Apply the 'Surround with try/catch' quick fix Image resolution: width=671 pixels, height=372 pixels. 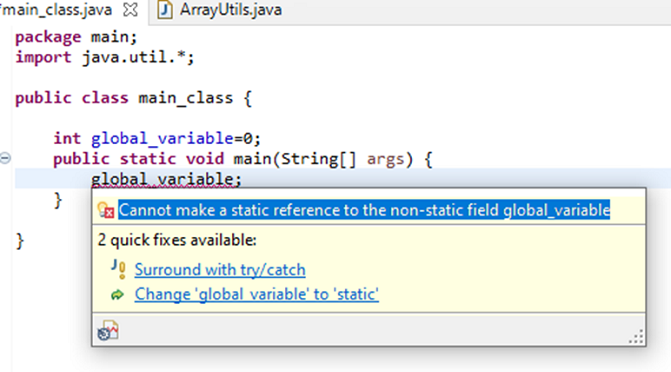(x=220, y=270)
